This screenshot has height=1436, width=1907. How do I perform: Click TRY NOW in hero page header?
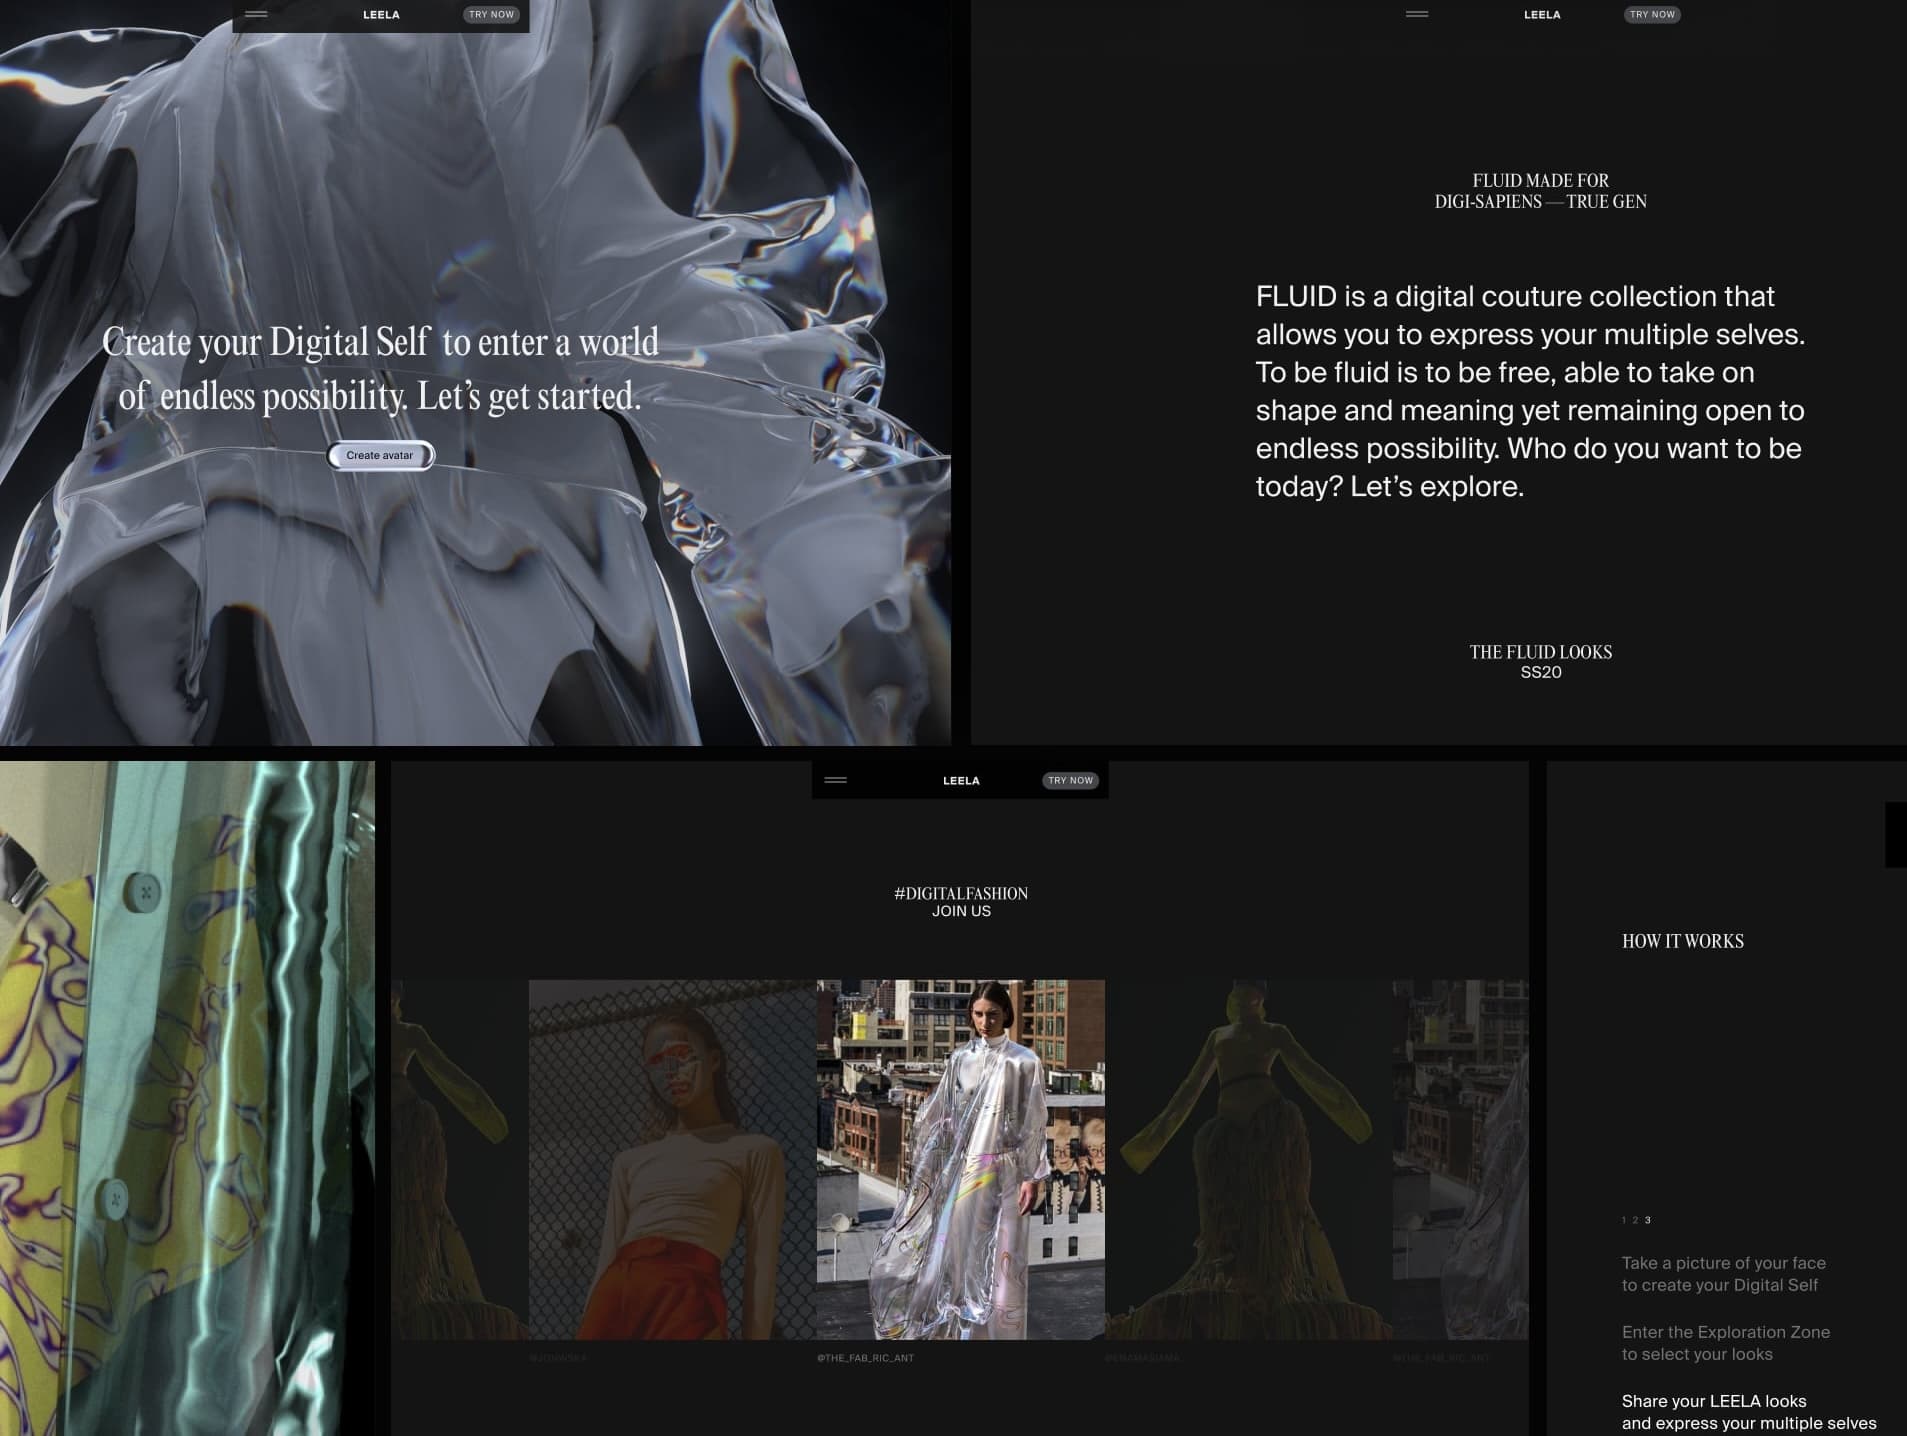tap(491, 14)
